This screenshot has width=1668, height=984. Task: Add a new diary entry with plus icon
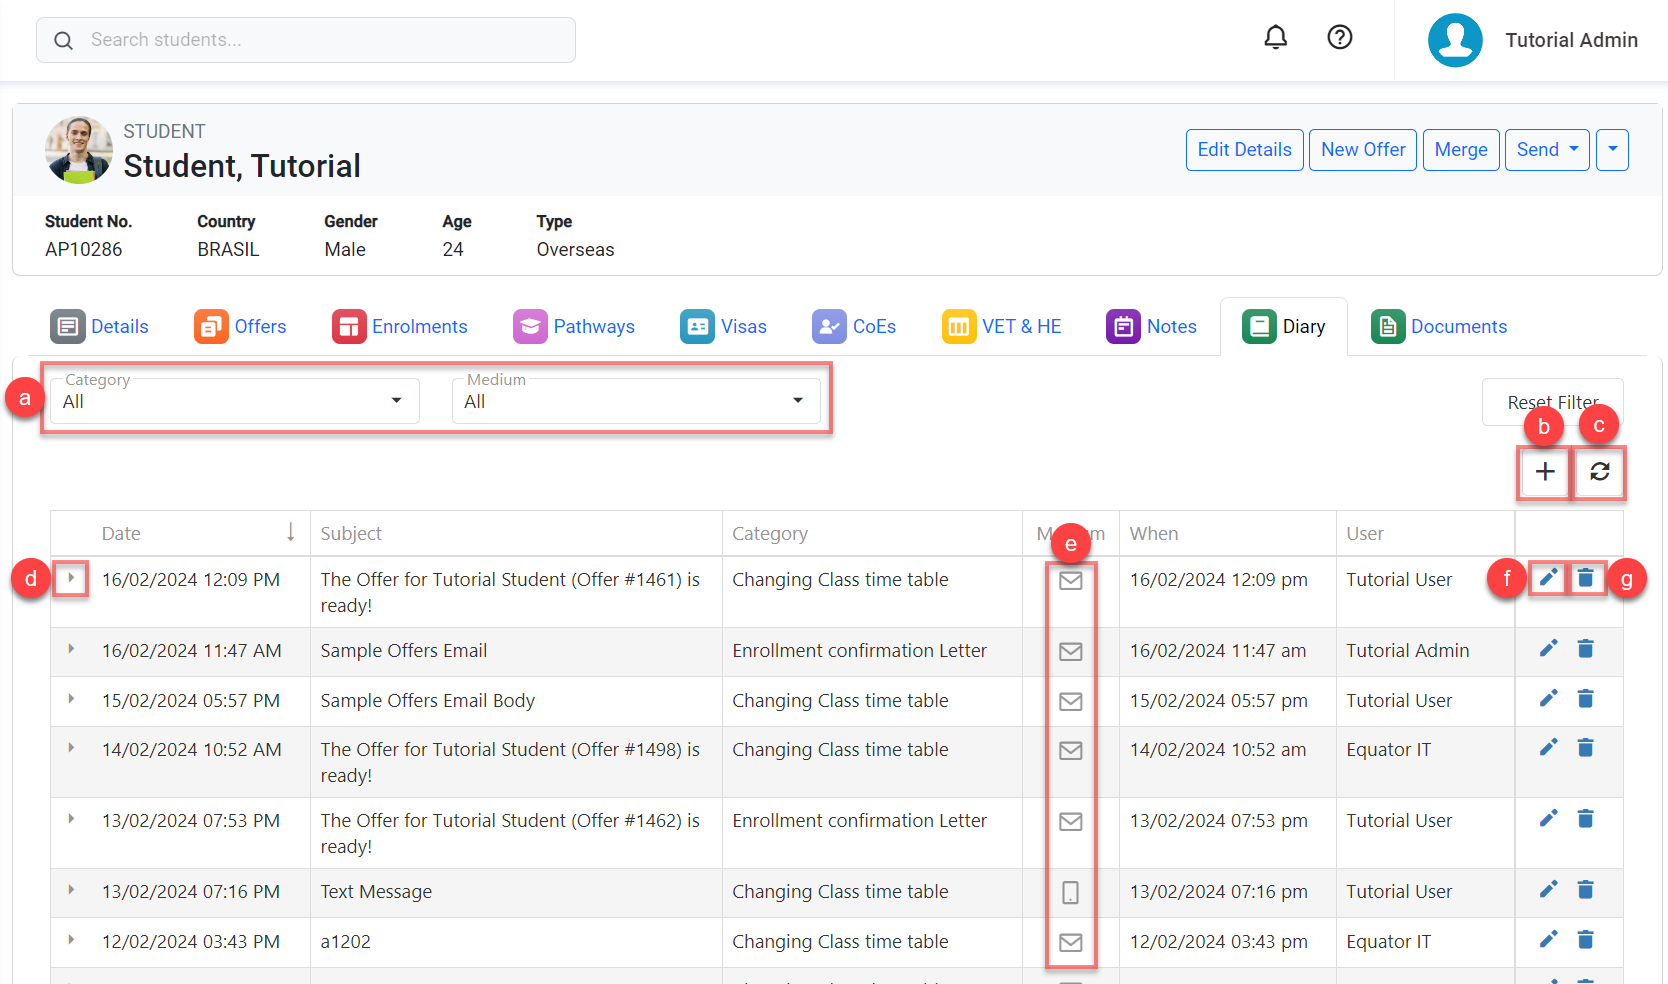coord(1544,472)
